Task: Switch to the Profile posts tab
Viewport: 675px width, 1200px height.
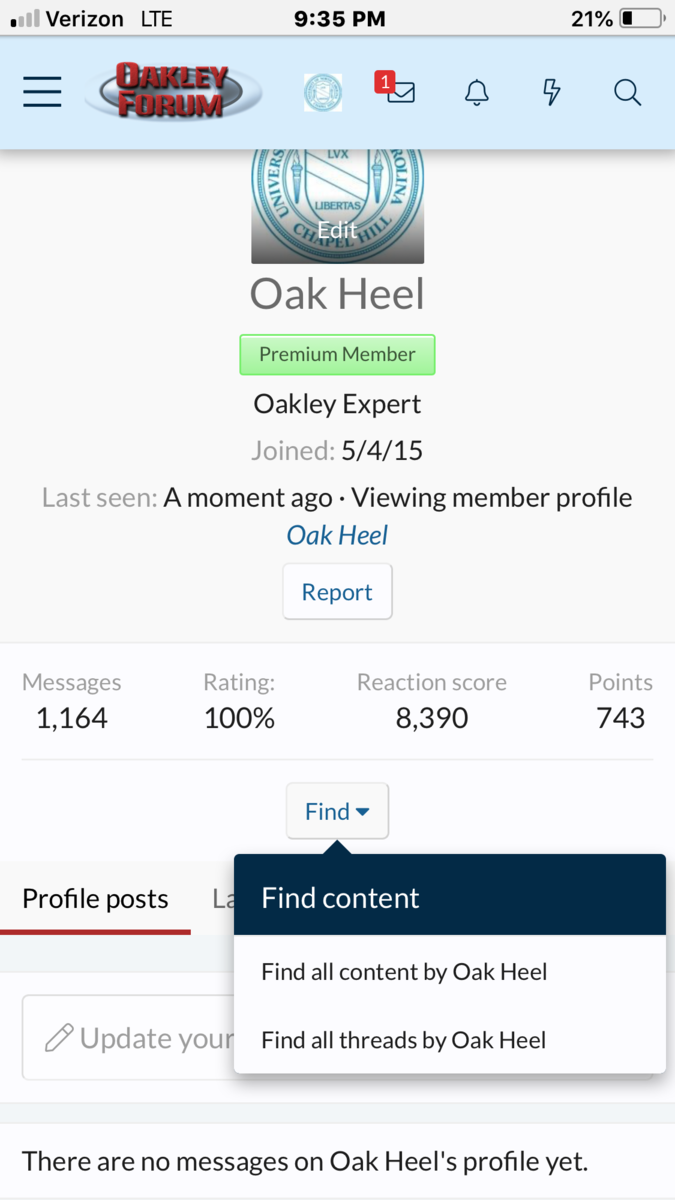Action: [95, 898]
